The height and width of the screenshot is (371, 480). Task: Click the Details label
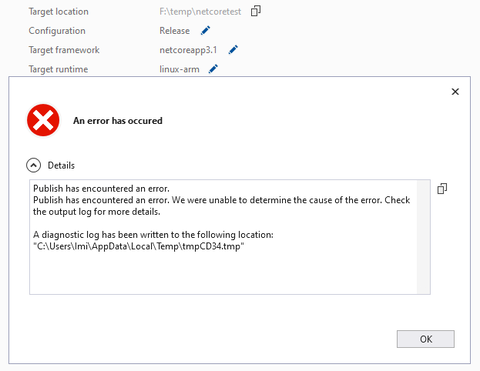[61, 166]
